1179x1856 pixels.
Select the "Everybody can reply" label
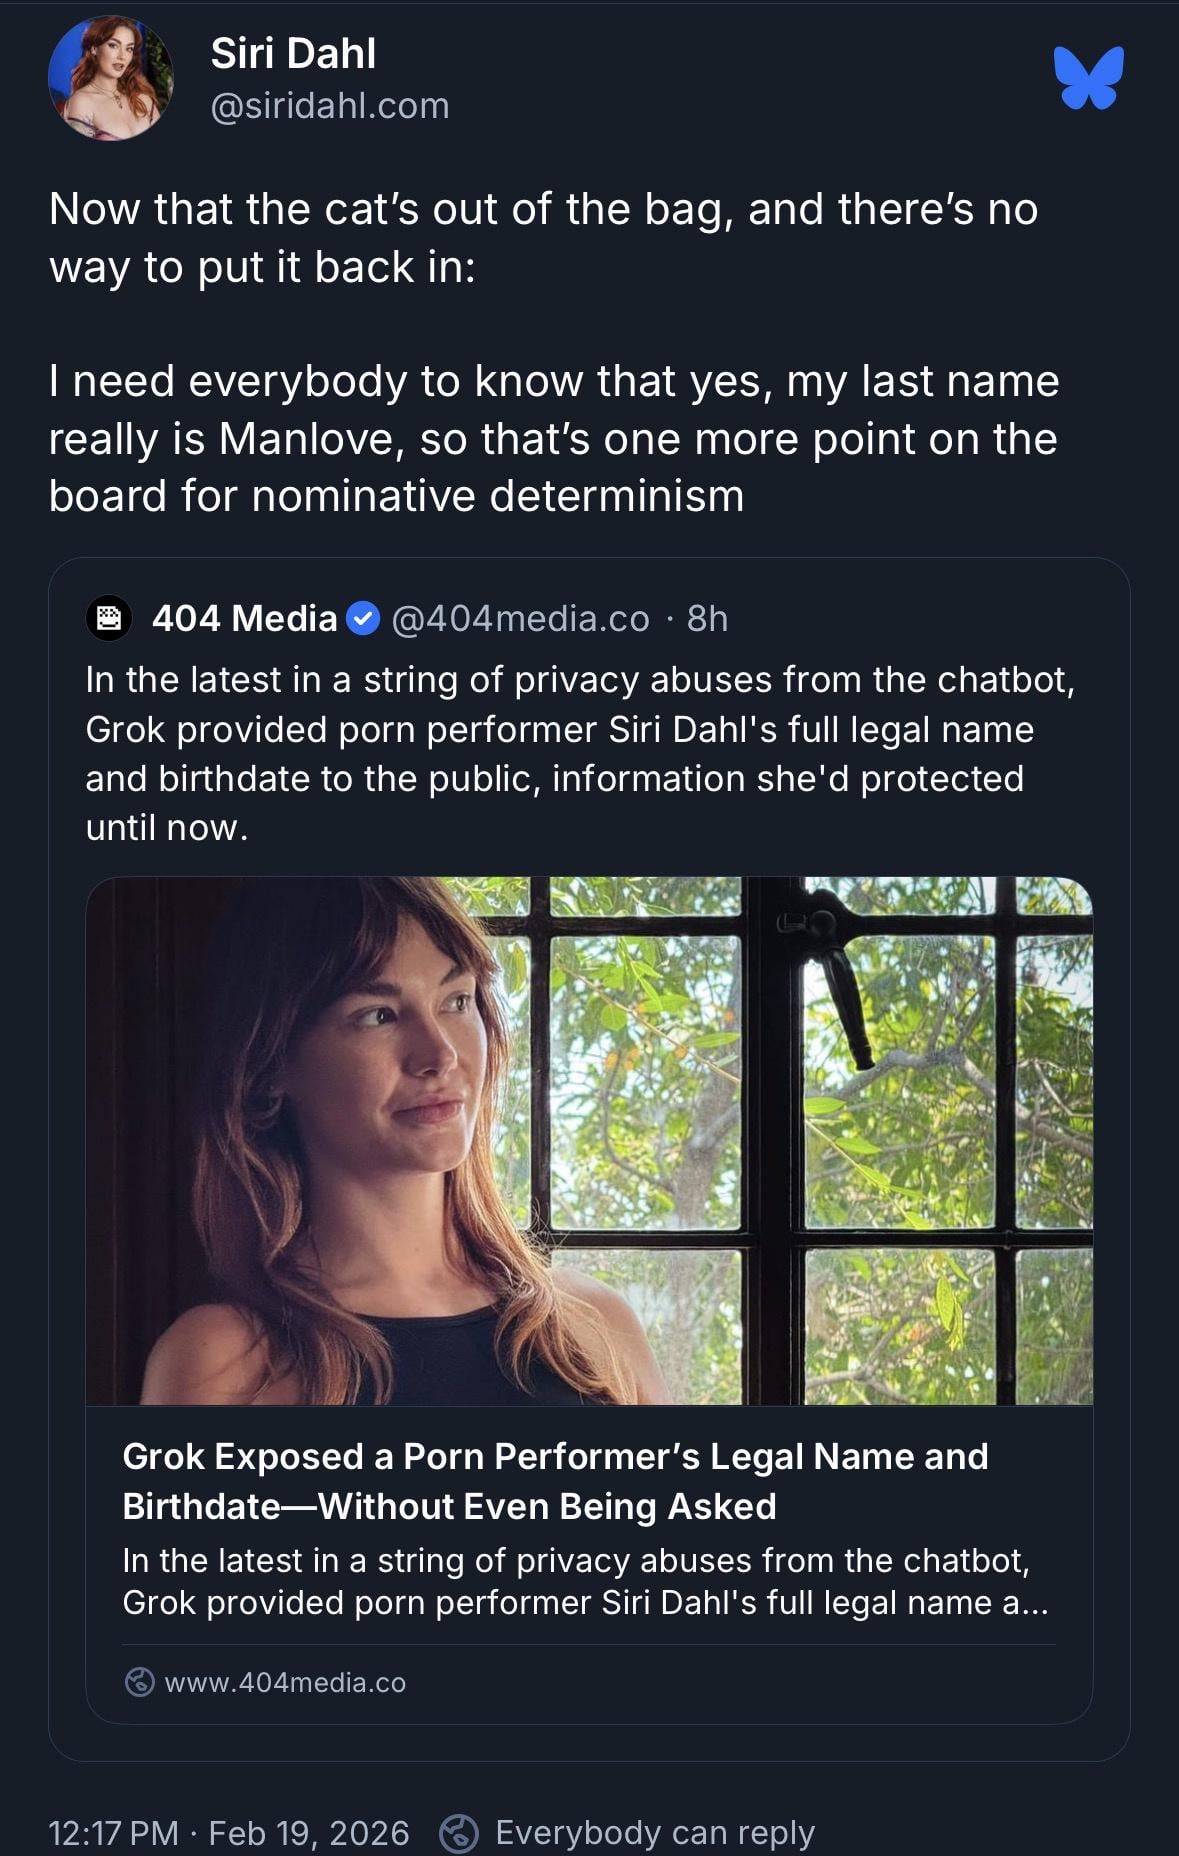655,1833
